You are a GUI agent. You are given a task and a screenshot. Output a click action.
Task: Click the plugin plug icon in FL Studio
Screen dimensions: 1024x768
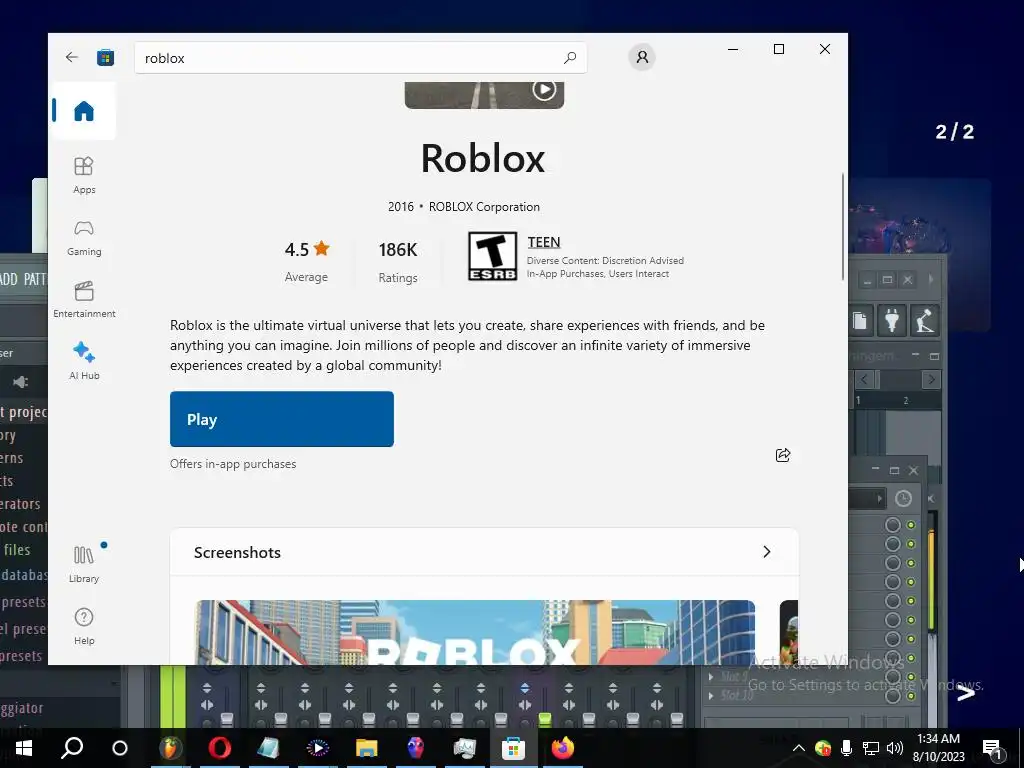[x=892, y=321]
